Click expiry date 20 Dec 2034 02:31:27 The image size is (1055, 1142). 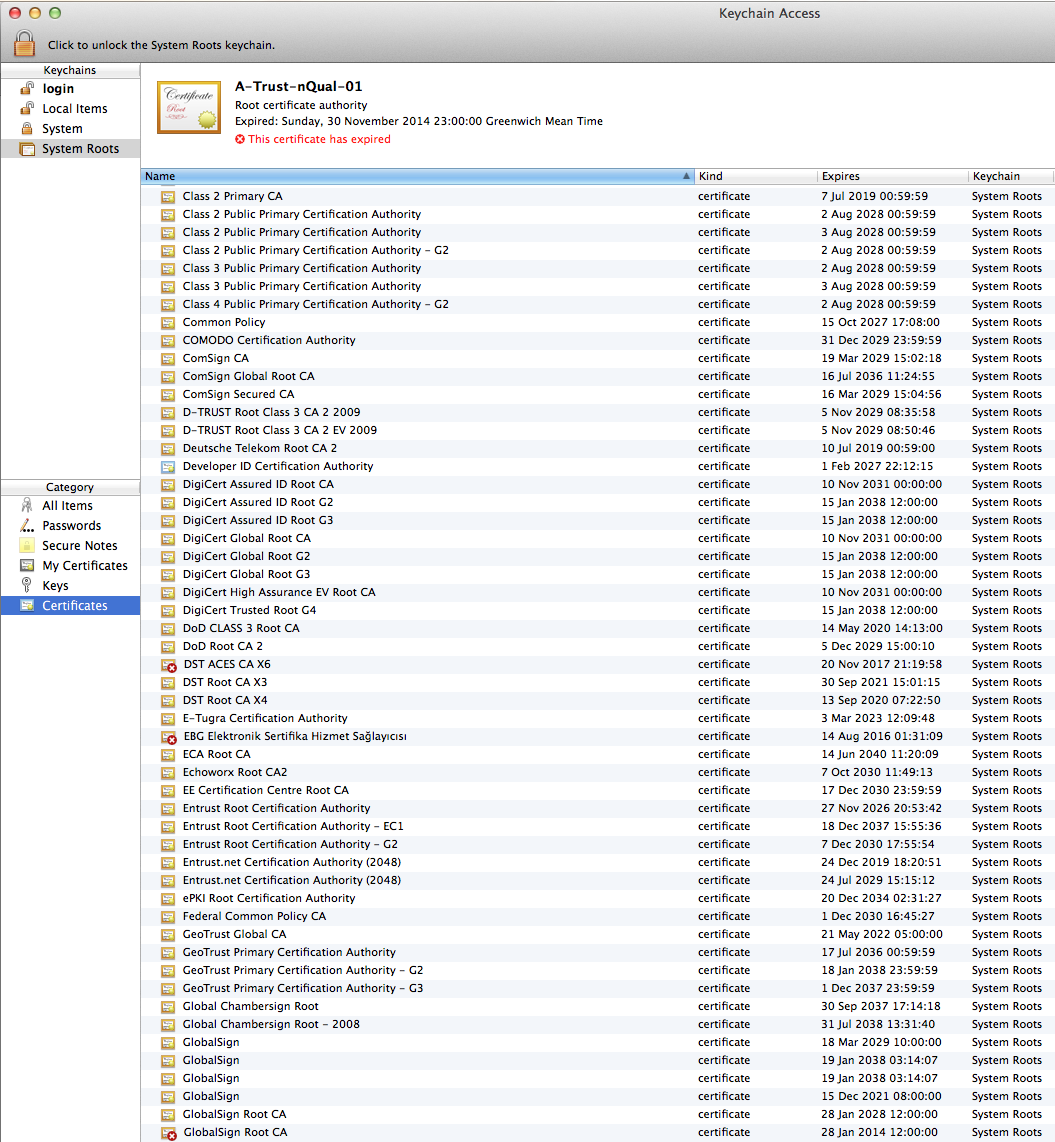pos(881,899)
